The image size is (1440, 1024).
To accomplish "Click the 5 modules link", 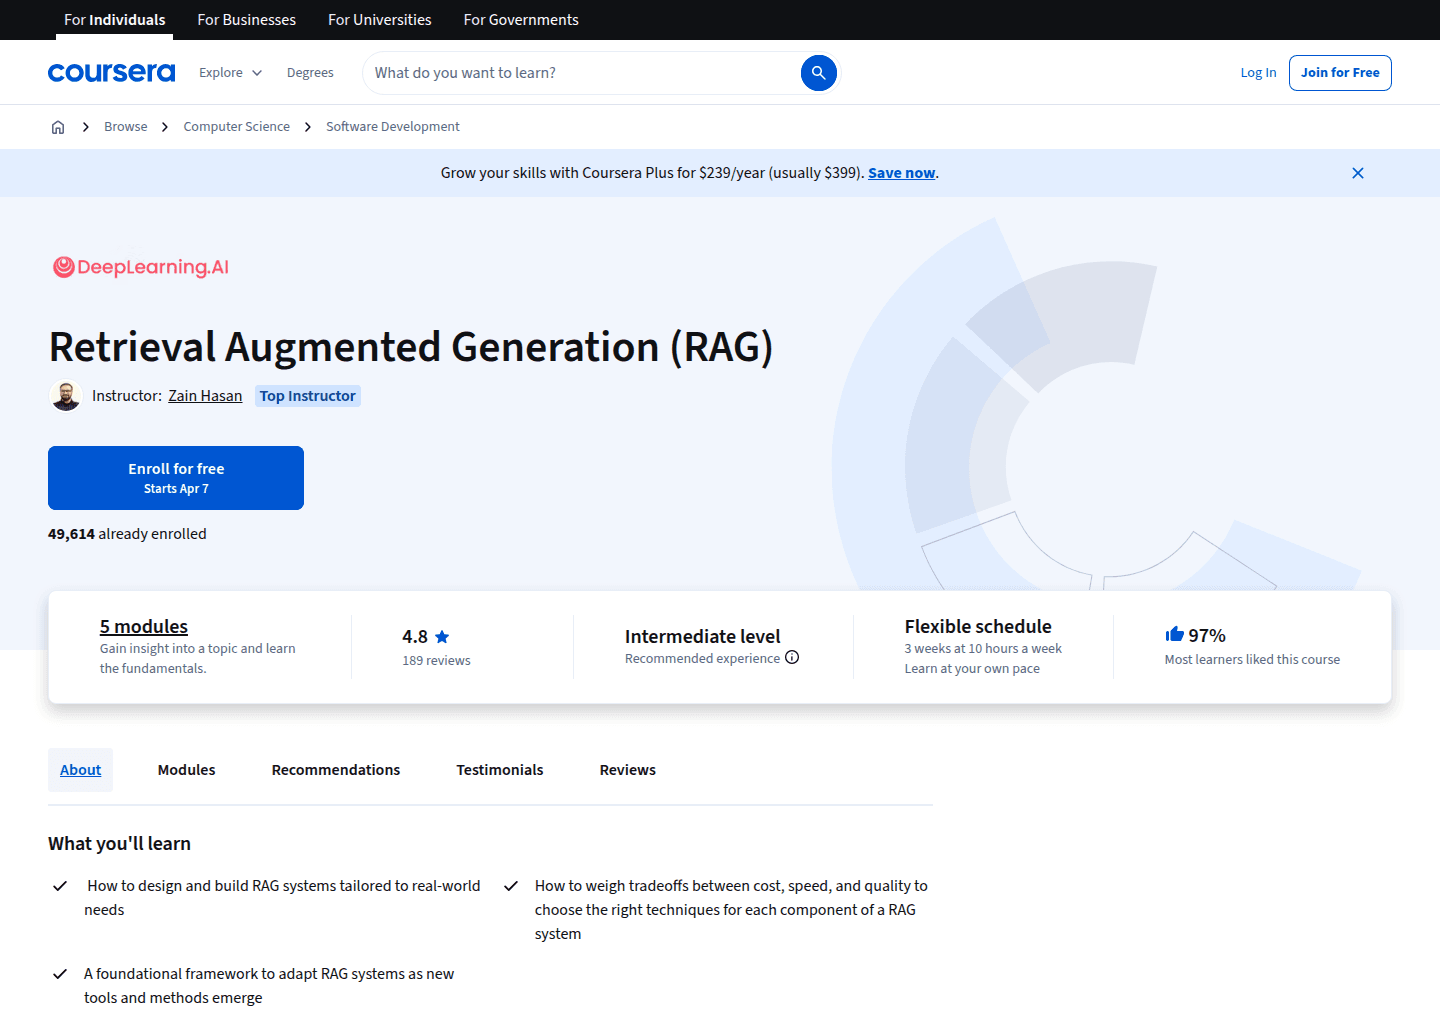I will [143, 626].
